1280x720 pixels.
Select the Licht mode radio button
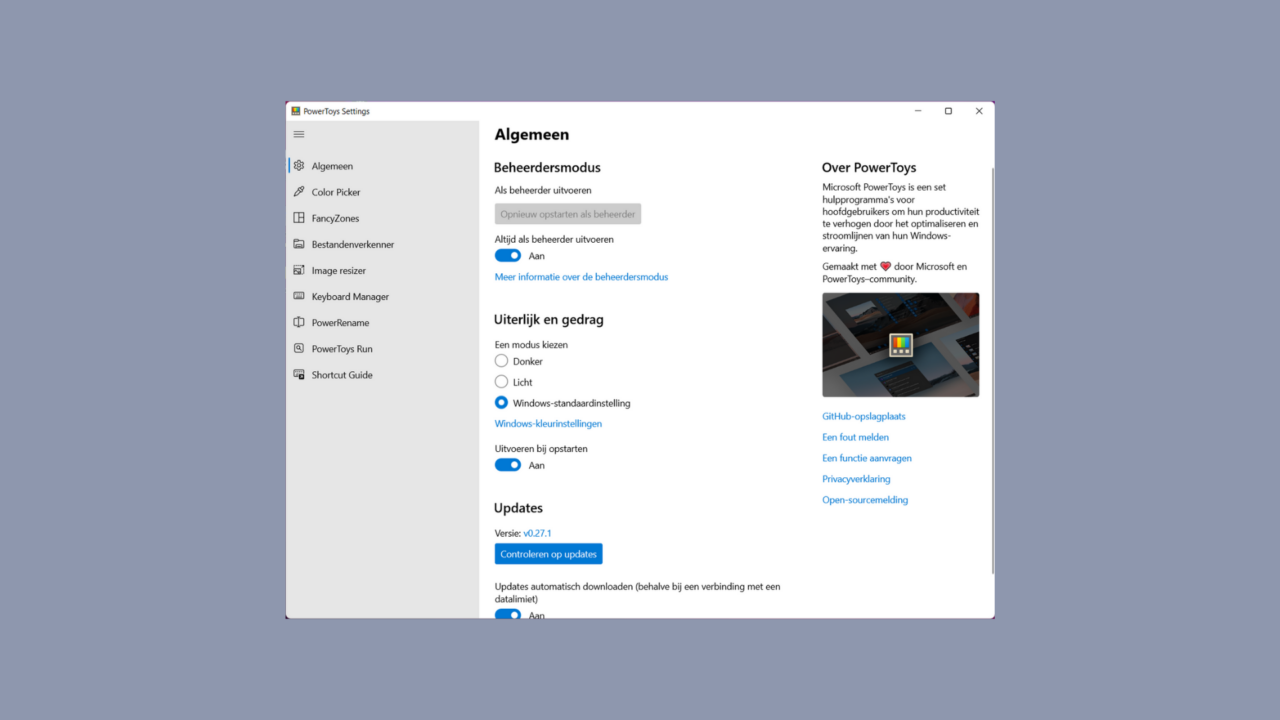tap(502, 382)
